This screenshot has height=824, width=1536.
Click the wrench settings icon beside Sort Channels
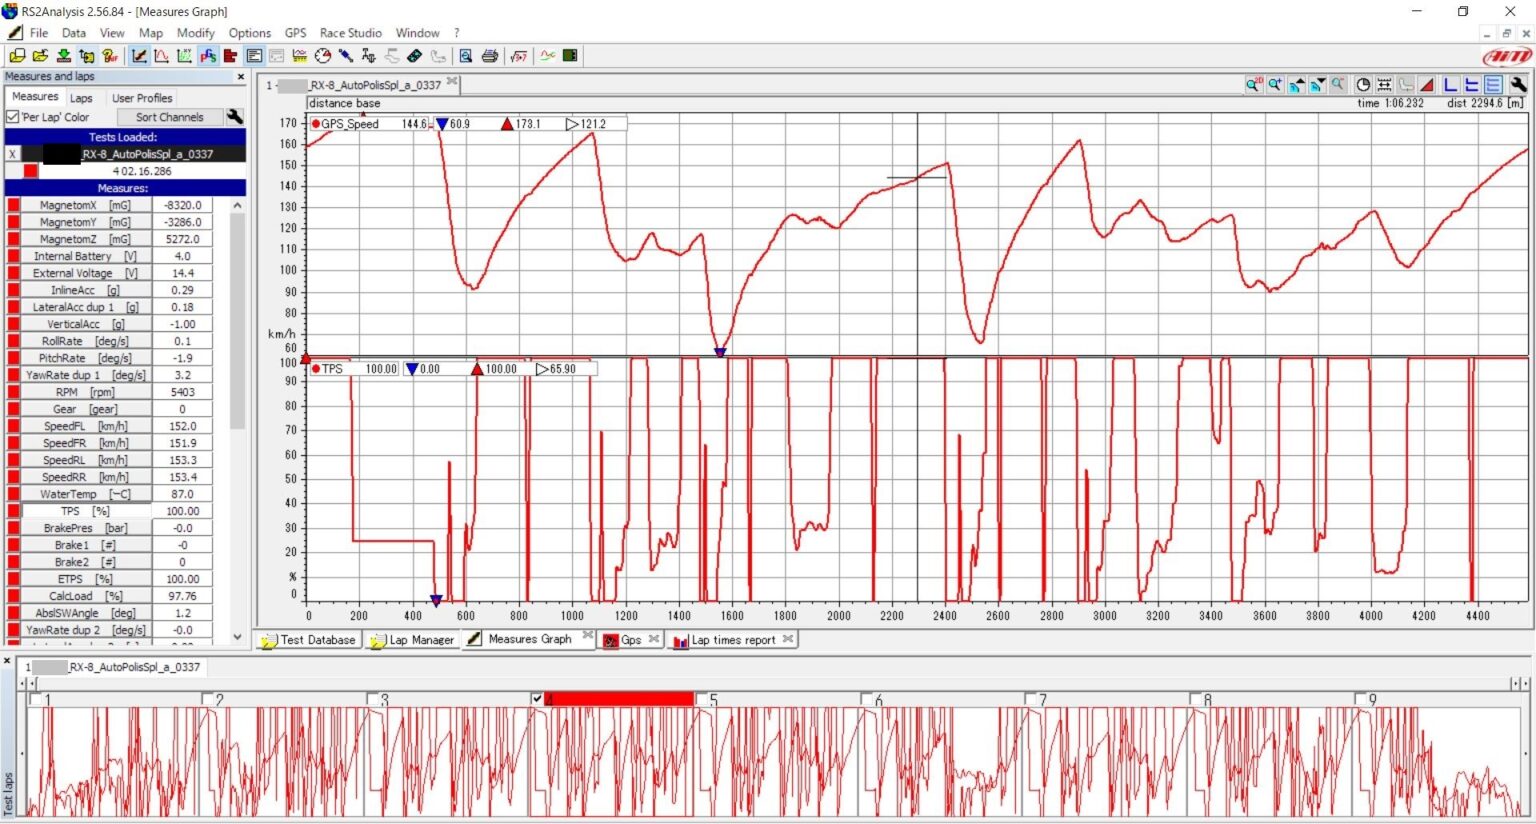point(235,117)
